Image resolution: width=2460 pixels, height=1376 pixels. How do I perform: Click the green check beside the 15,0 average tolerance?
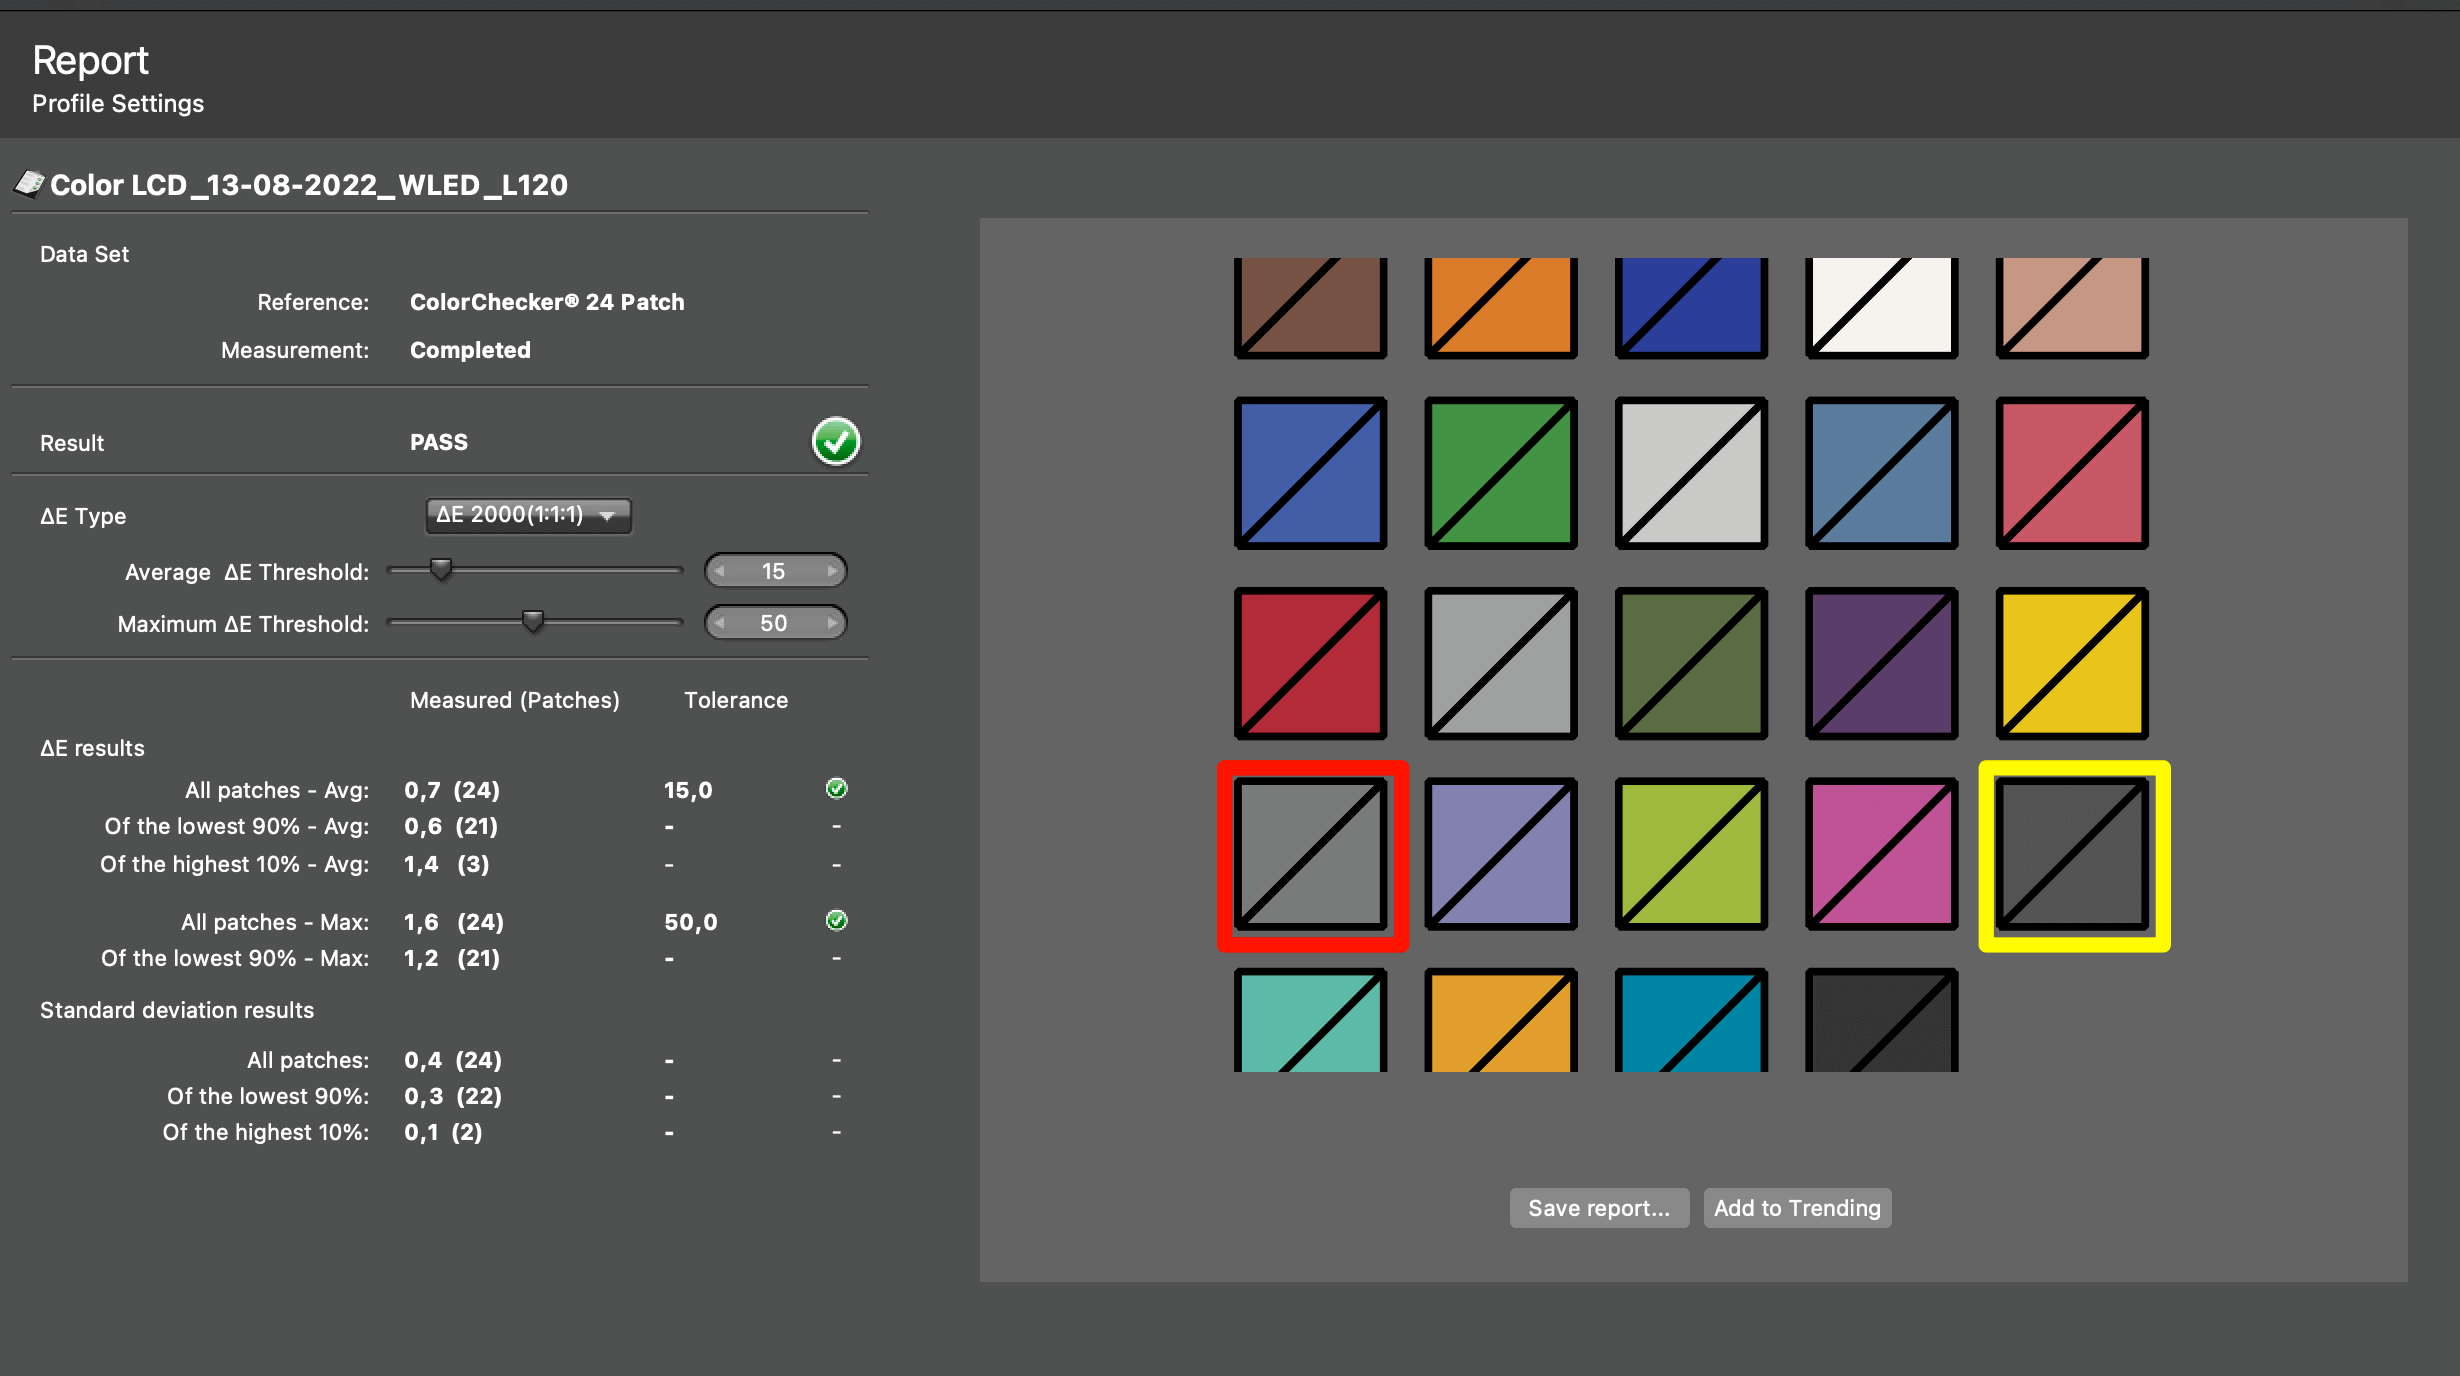click(x=836, y=788)
